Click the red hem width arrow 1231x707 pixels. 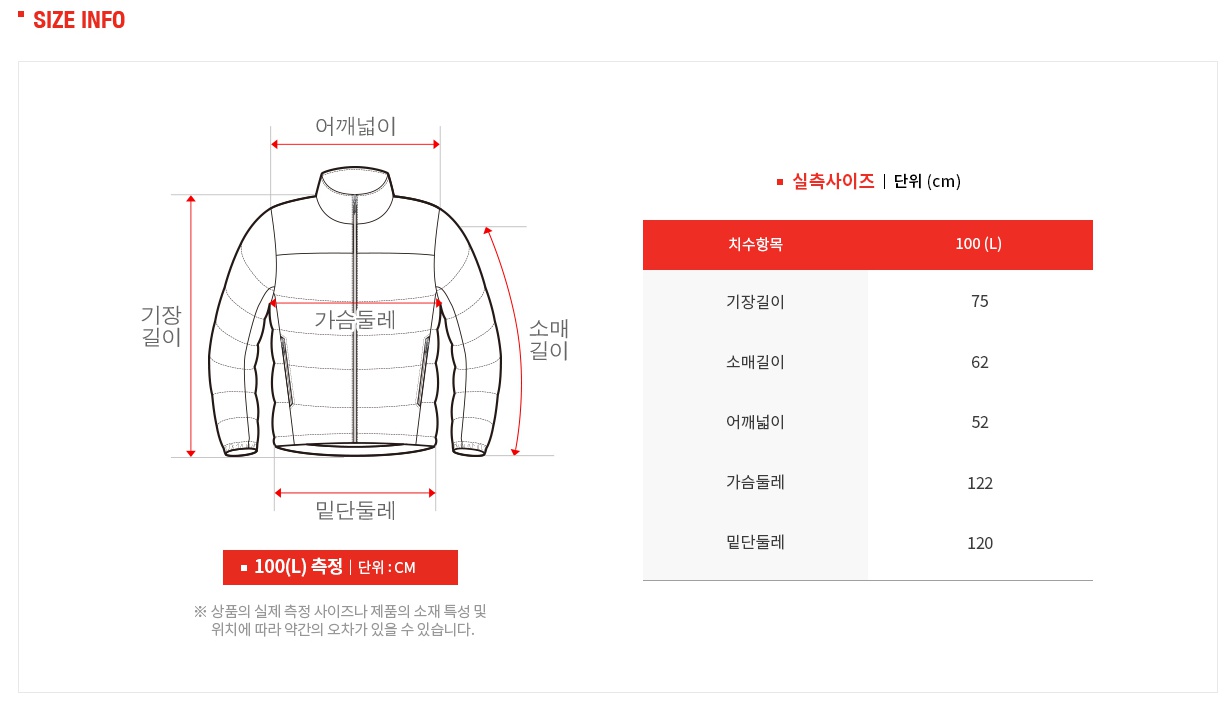point(355,493)
